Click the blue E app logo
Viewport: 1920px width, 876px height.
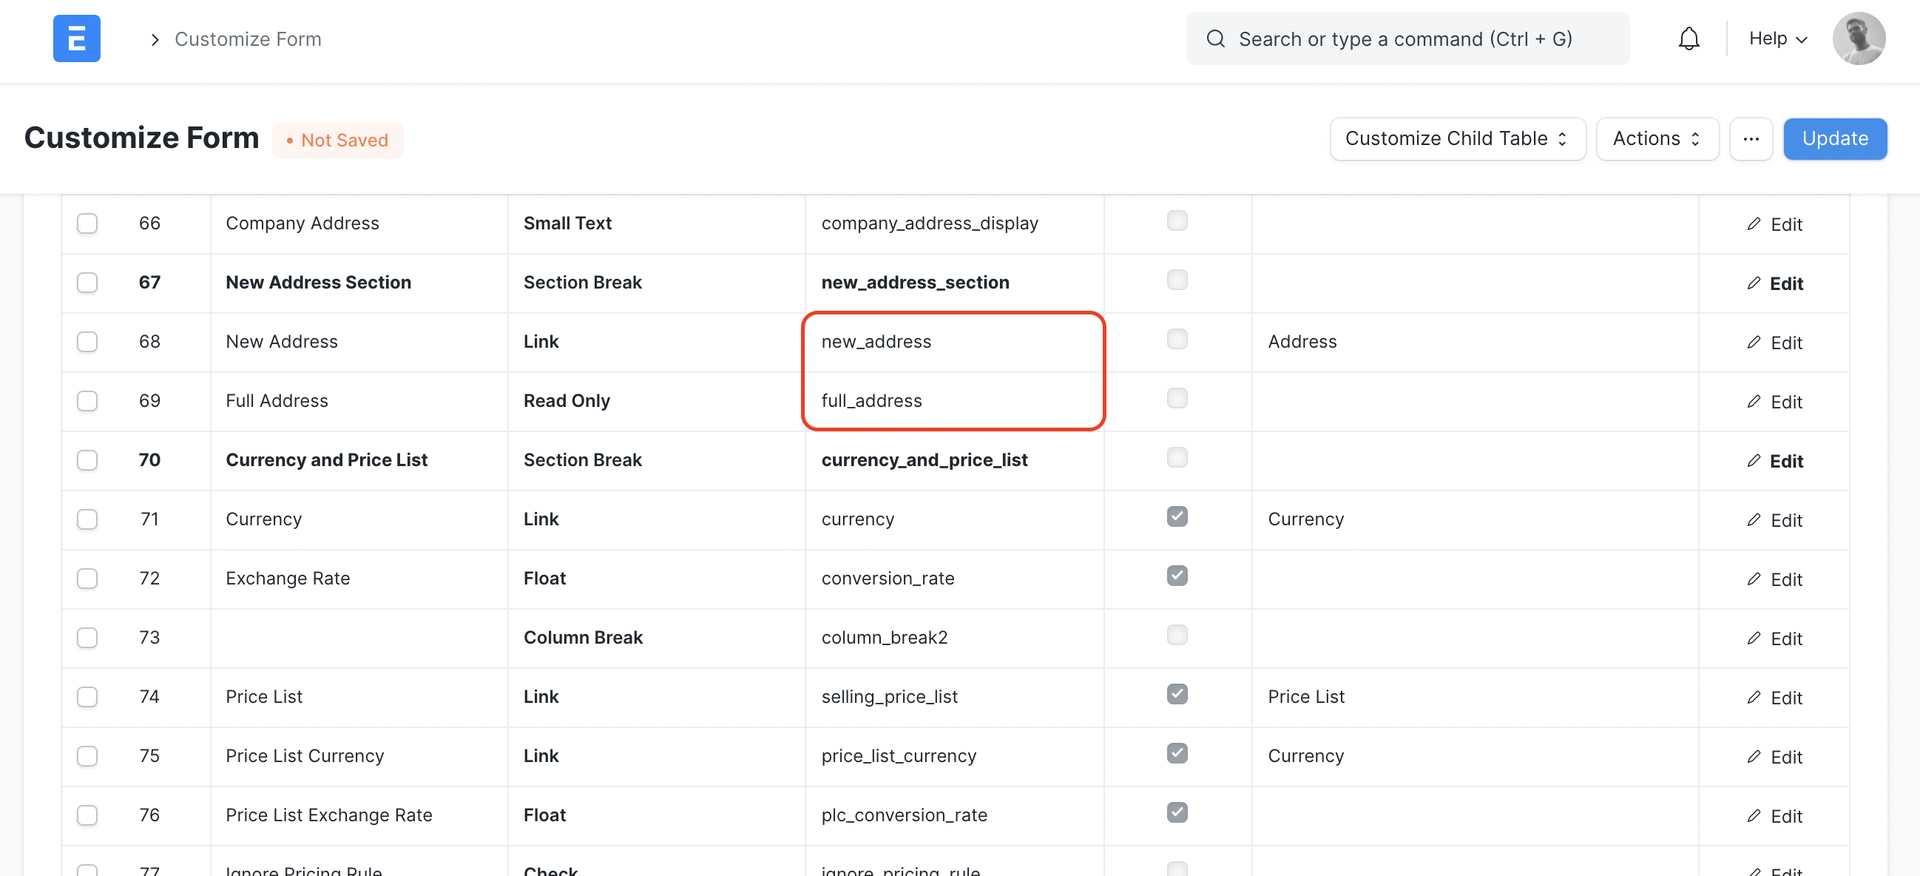pos(77,39)
